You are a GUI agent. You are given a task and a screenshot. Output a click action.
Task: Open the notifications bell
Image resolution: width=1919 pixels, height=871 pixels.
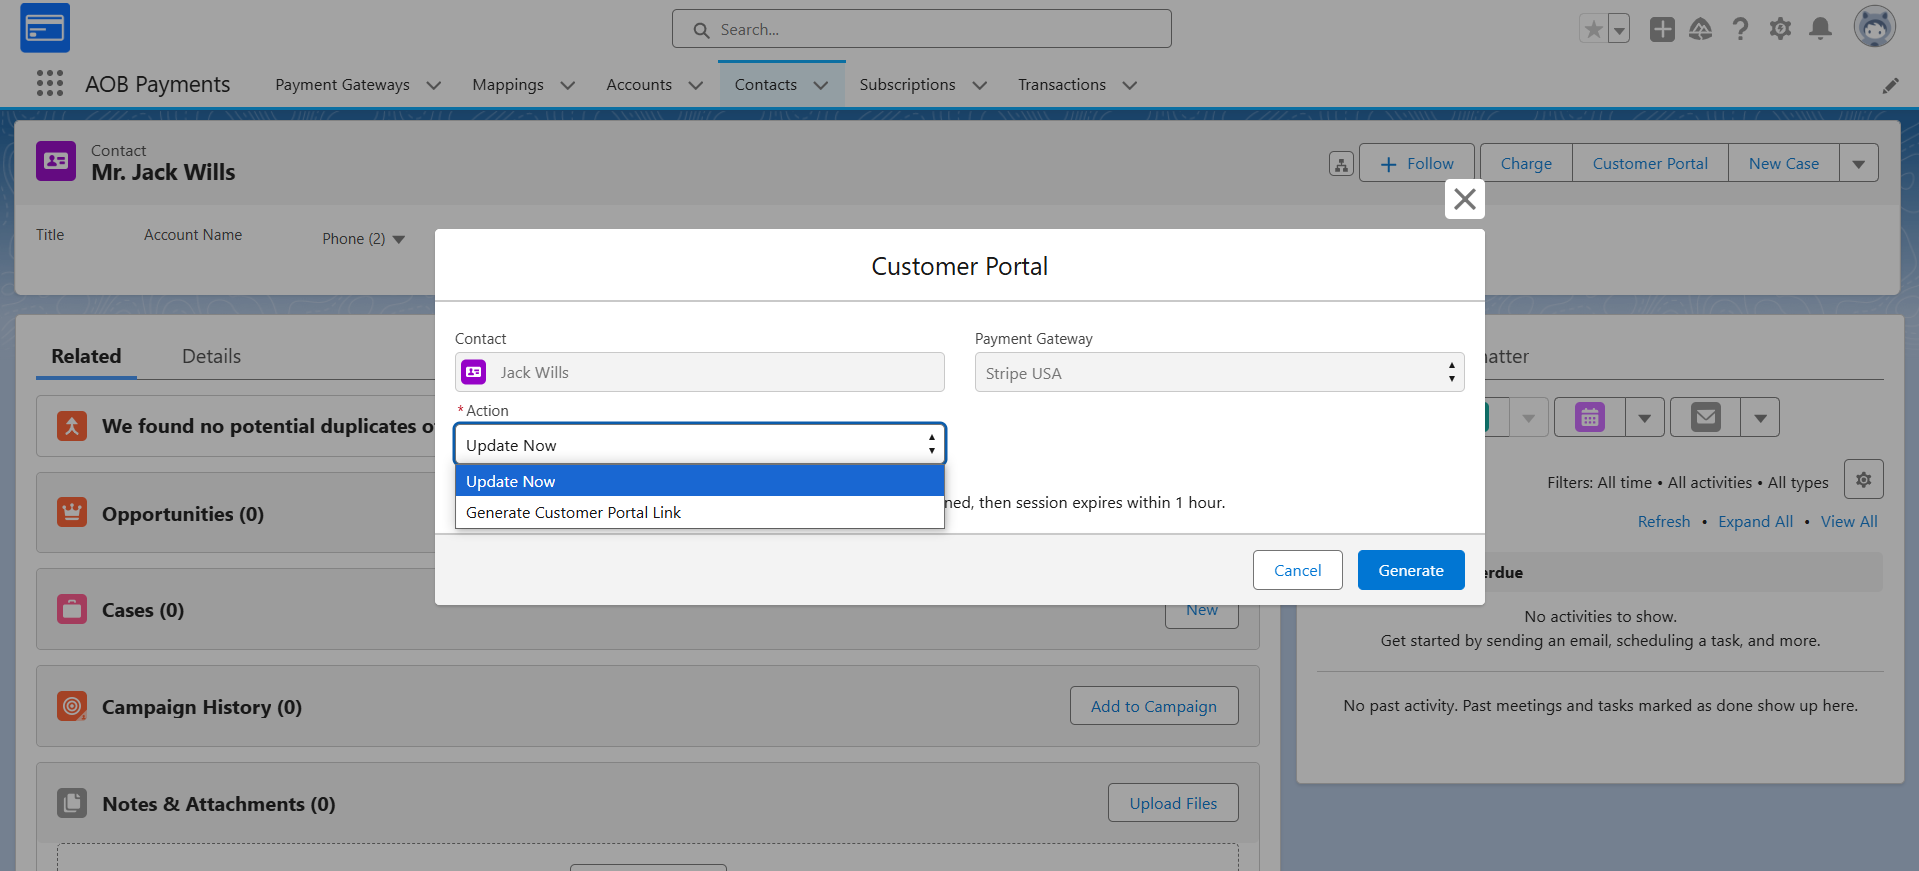click(1821, 29)
